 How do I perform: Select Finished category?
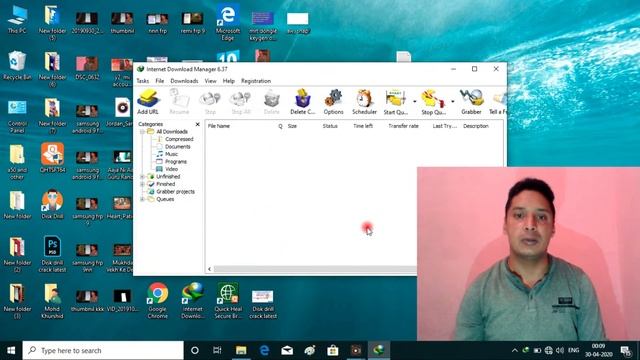click(x=165, y=184)
